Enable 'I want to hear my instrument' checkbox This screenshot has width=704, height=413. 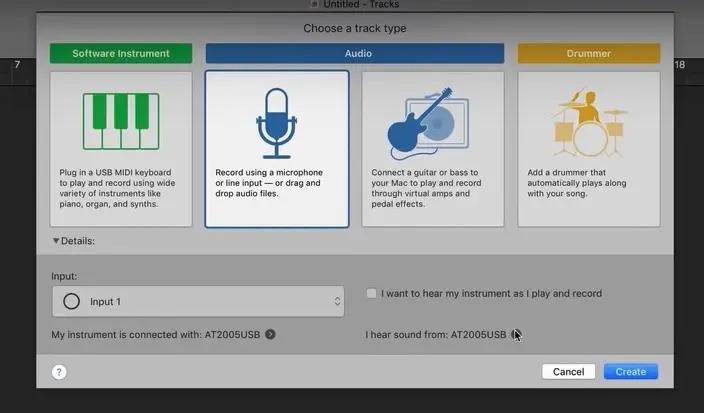point(372,294)
